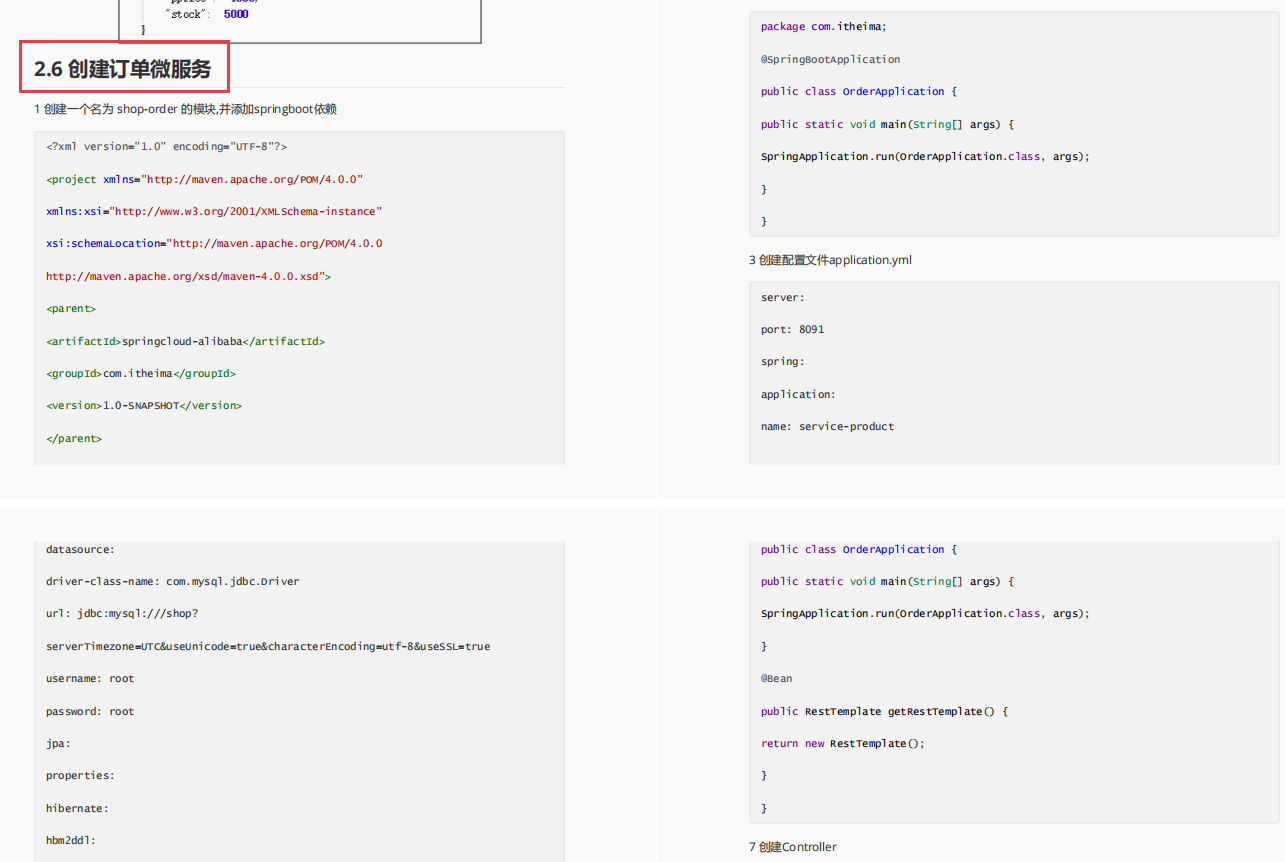1285x862 pixels.
Task: Select the getRestTemplate() method declaration line
Action: point(884,711)
